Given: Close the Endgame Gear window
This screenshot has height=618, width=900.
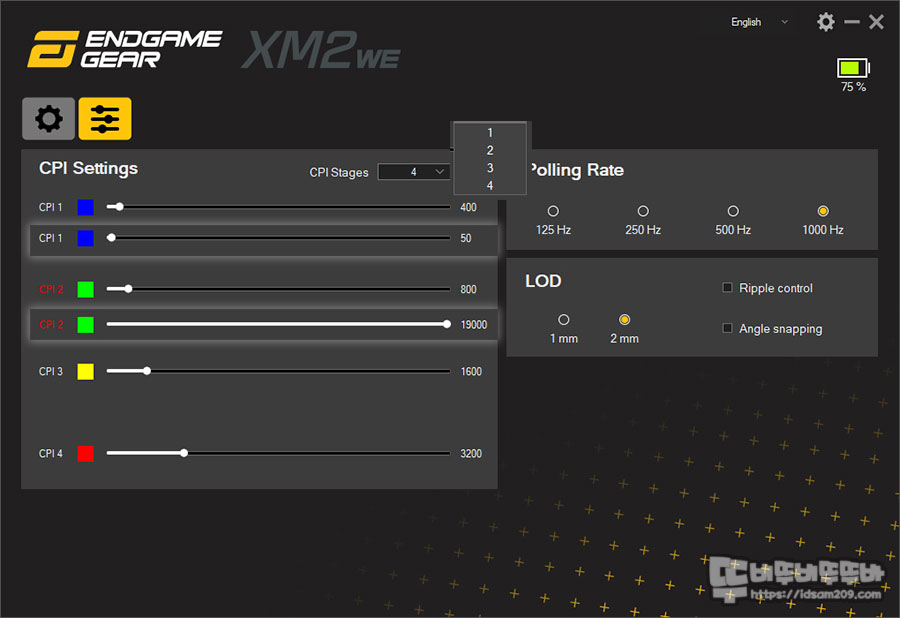Looking at the screenshot, I should (876, 22).
